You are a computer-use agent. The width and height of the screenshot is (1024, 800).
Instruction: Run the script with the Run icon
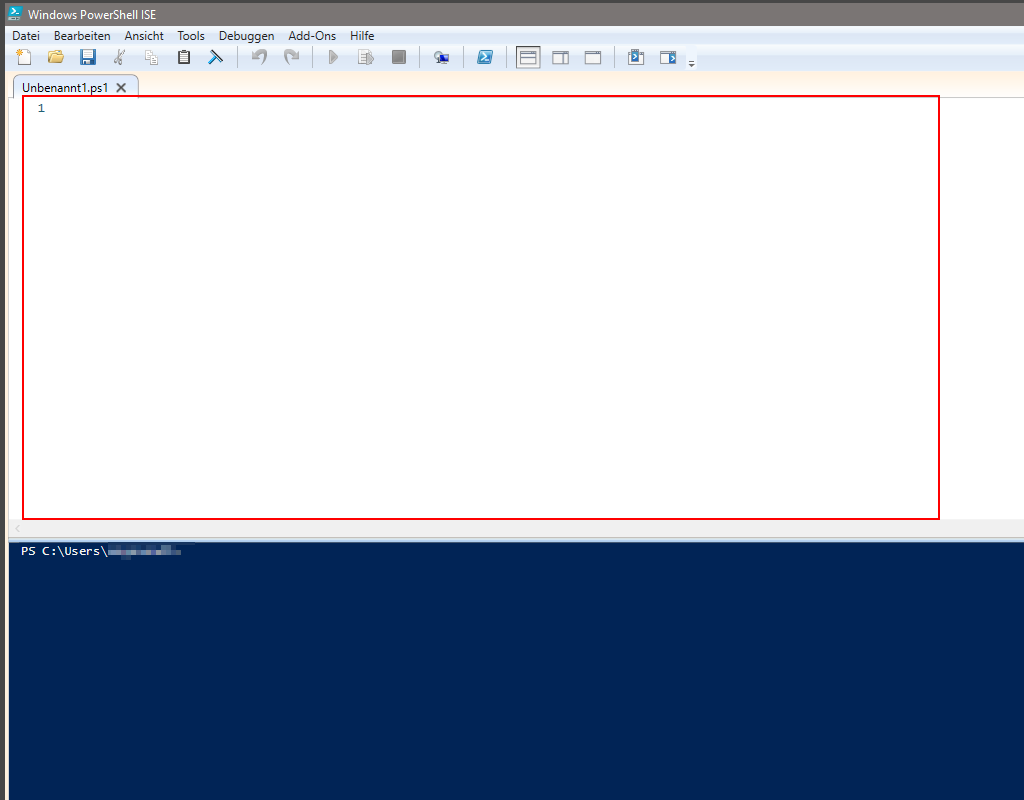click(333, 57)
